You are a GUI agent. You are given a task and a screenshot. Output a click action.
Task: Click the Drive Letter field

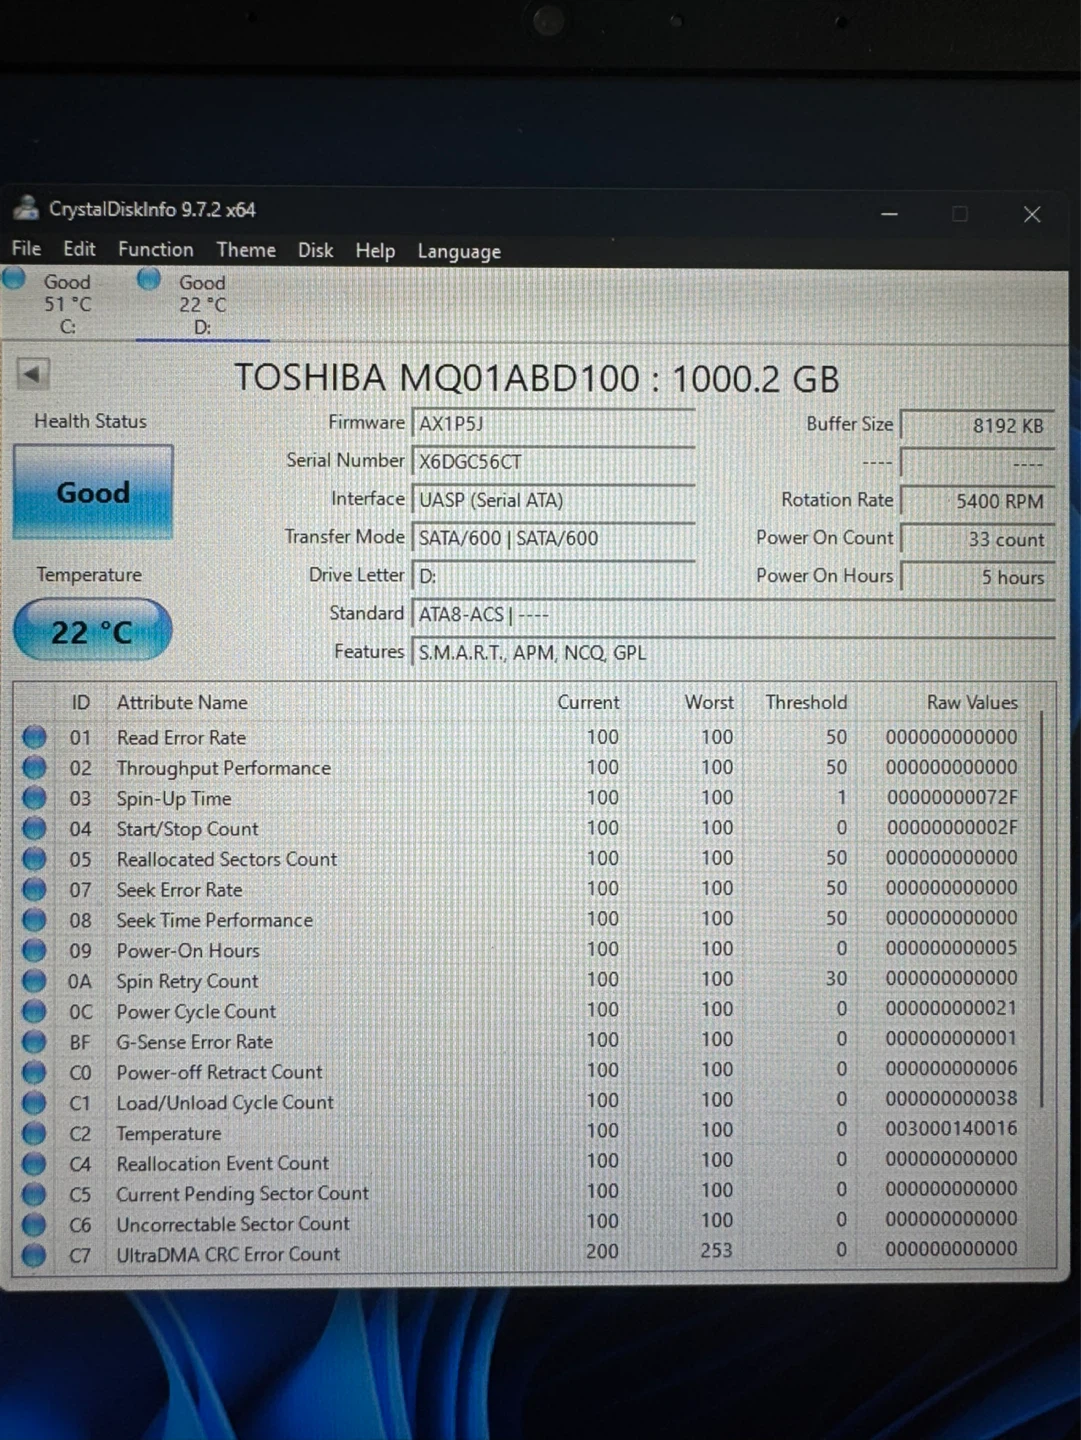(x=553, y=576)
